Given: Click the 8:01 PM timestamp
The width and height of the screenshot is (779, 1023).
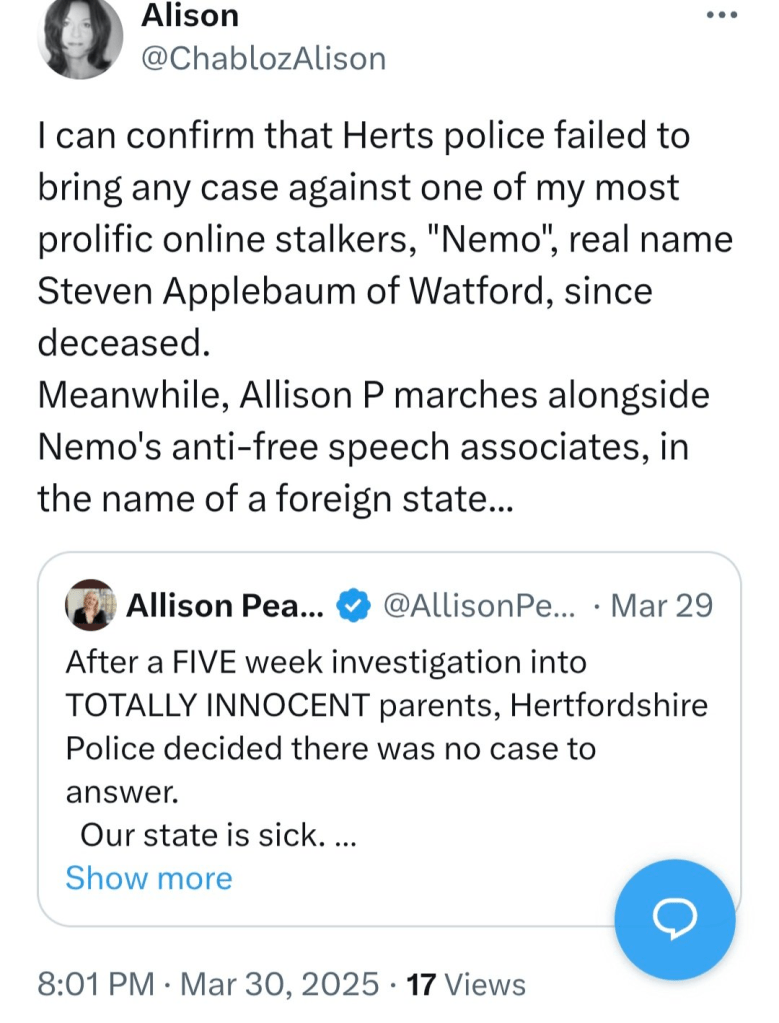Looking at the screenshot, I should (x=95, y=984).
